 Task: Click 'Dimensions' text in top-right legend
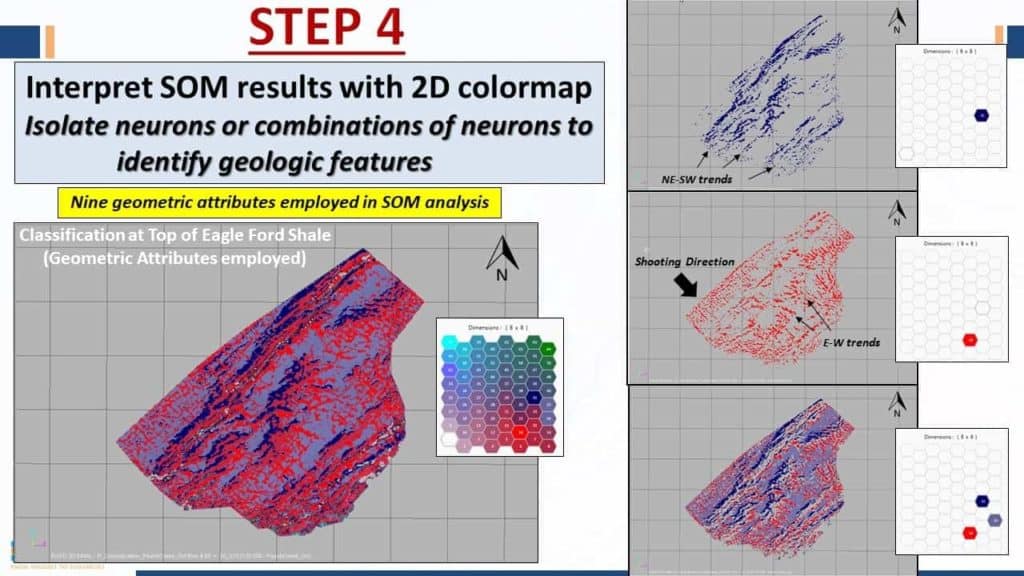[x=950, y=51]
